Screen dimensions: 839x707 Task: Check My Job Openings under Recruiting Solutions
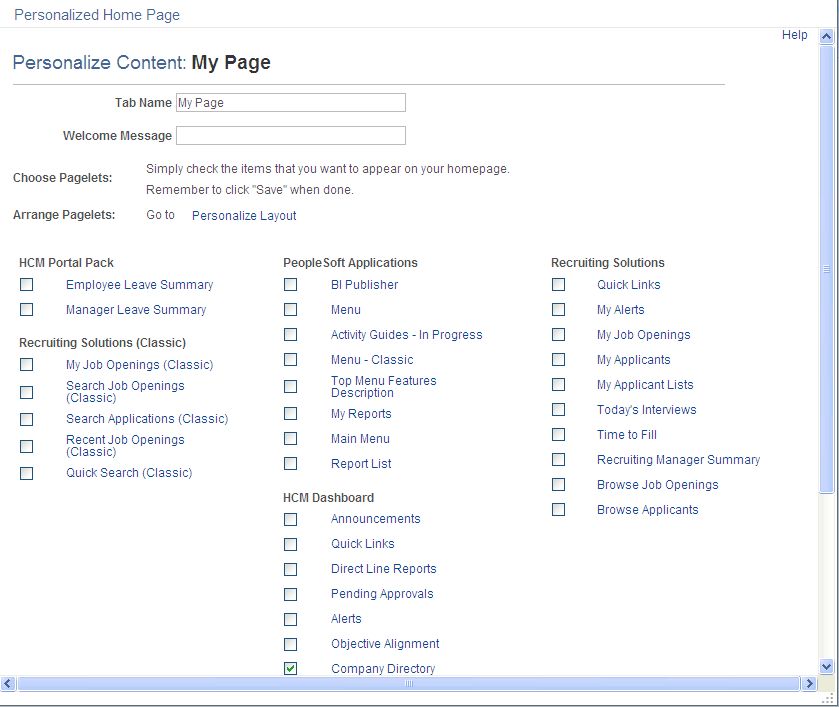click(558, 334)
